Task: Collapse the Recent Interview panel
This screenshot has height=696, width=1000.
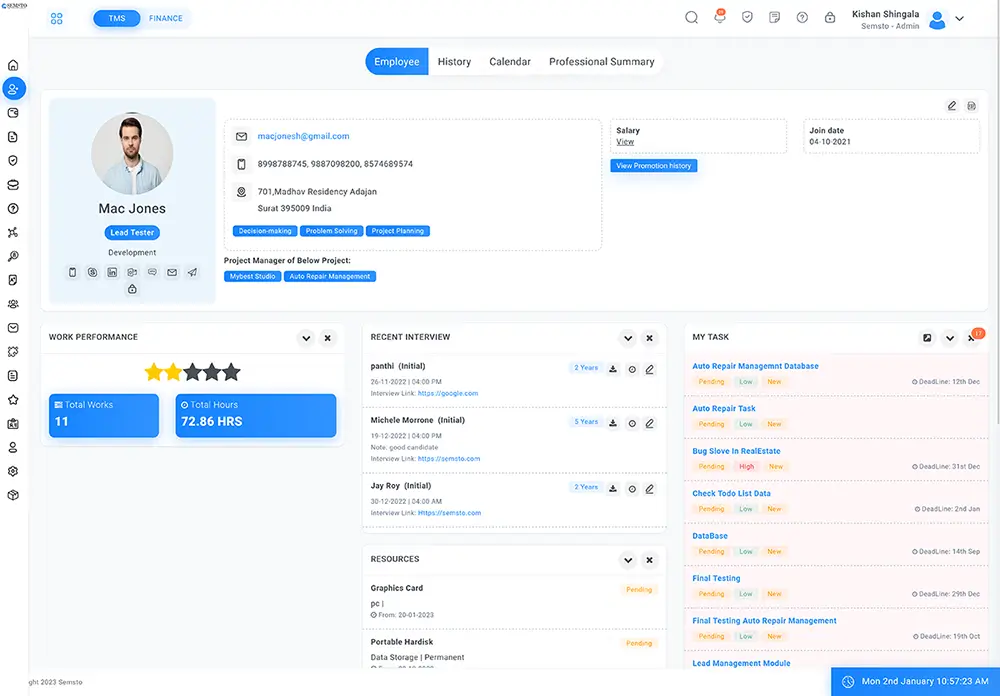Action: 628,338
